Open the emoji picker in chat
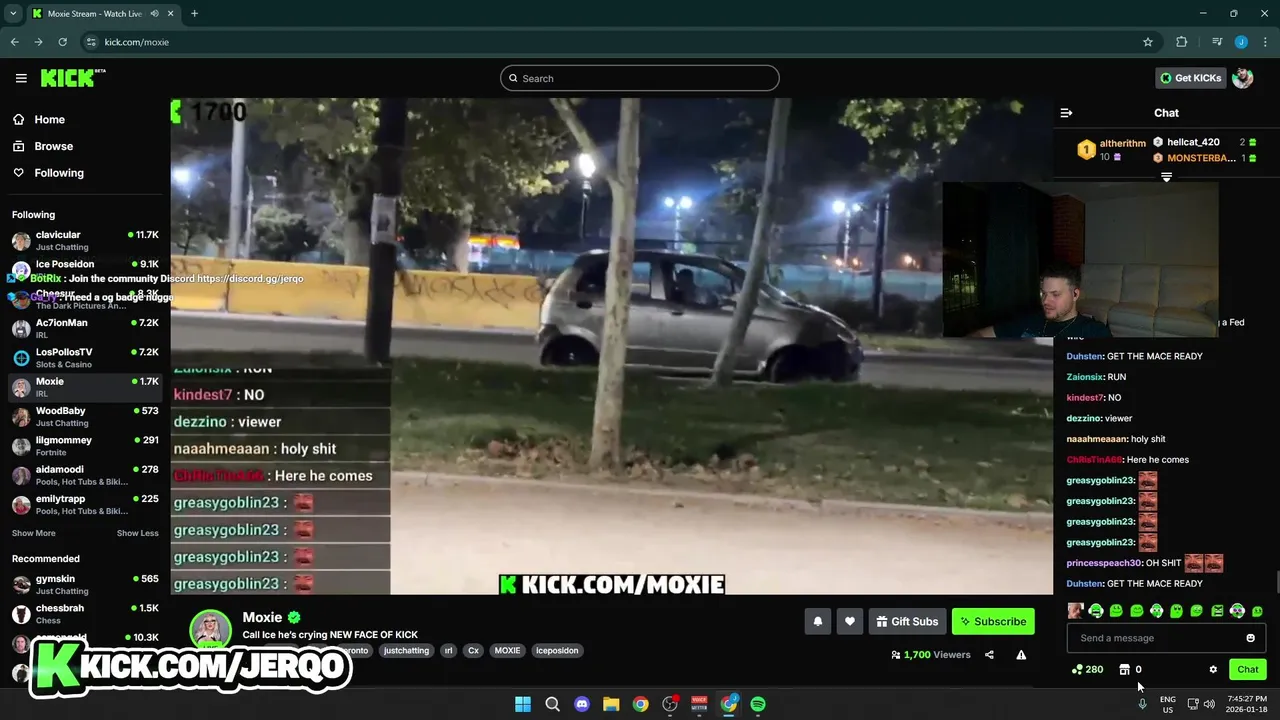1280x720 pixels. point(1250,638)
